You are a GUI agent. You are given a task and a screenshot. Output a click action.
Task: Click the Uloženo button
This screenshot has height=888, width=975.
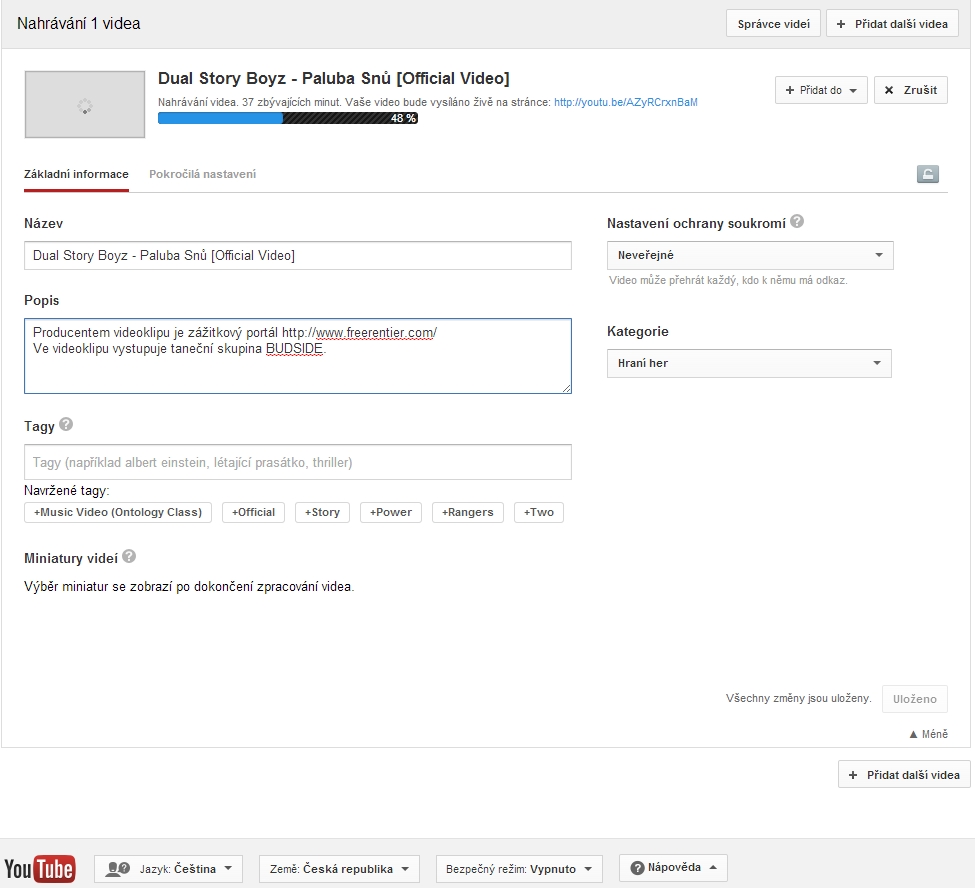click(x=915, y=699)
